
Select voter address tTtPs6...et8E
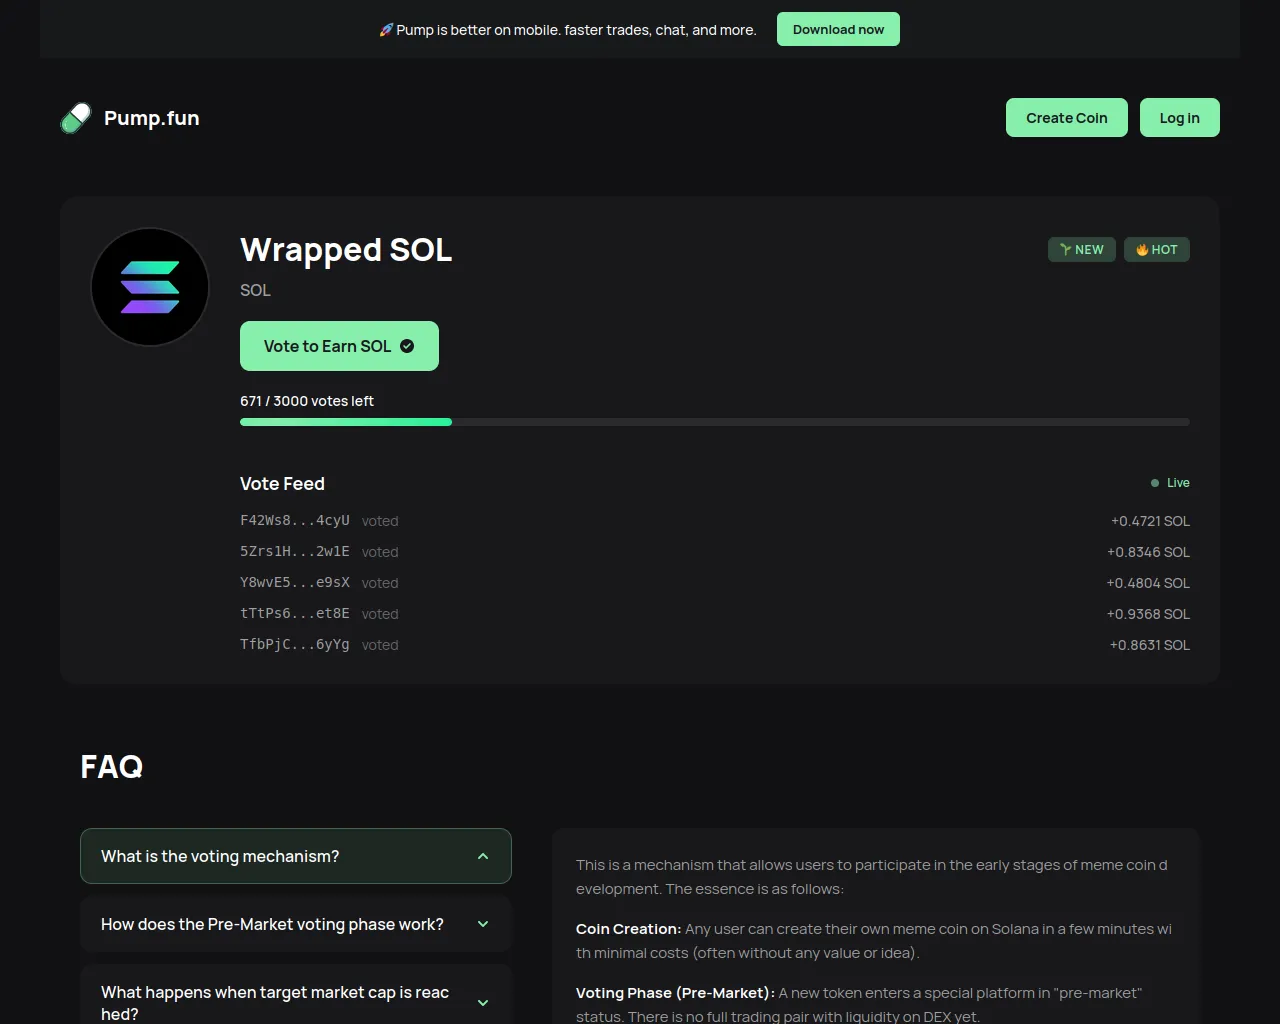coord(295,614)
